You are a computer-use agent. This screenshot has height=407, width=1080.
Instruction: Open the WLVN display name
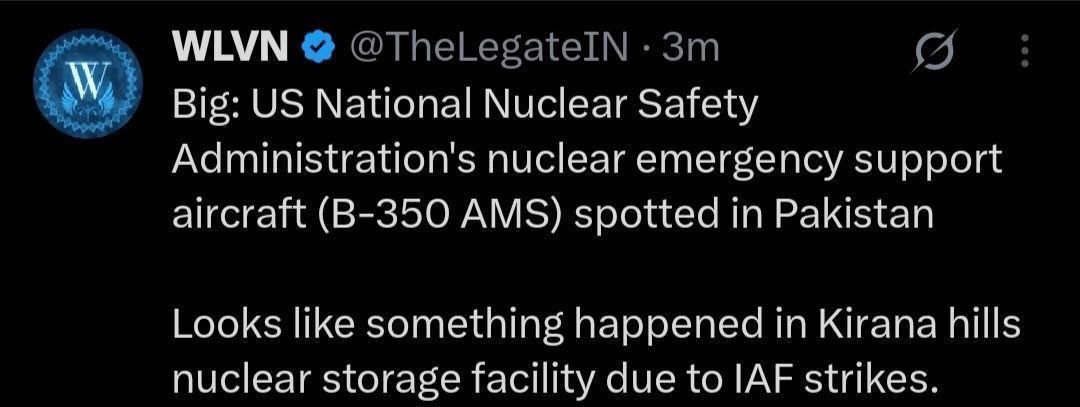coord(230,49)
